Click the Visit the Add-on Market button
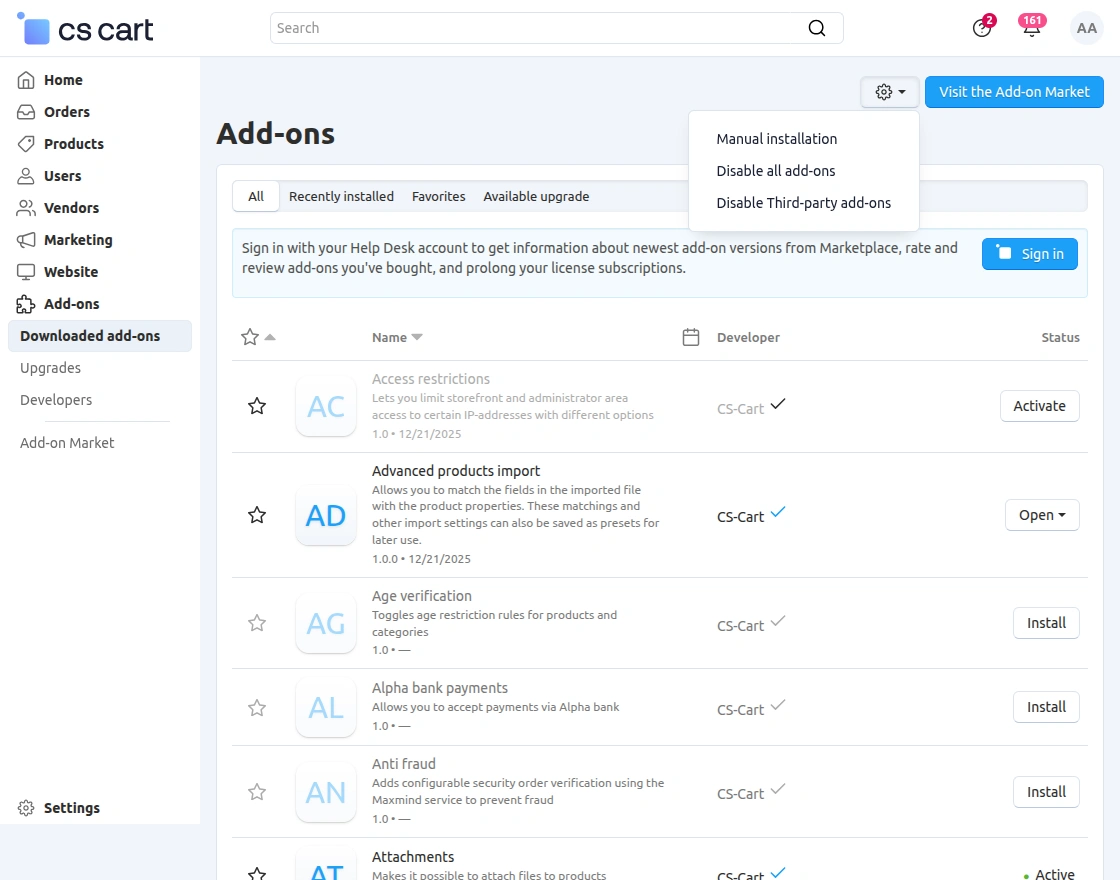 pos(1014,91)
